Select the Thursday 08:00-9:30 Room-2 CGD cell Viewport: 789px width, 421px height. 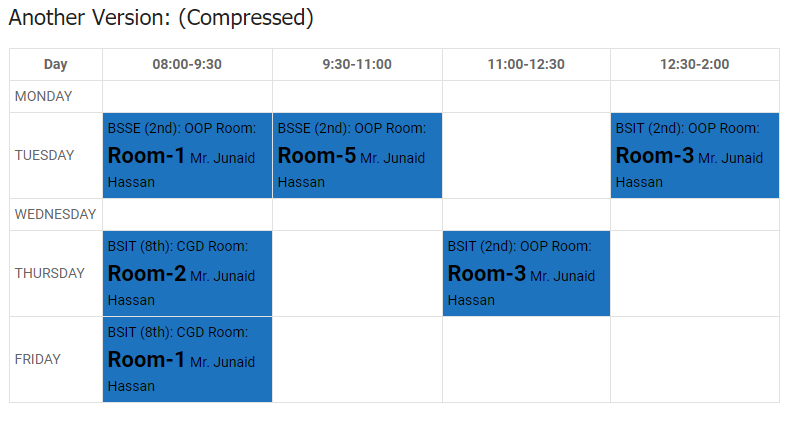coord(187,274)
